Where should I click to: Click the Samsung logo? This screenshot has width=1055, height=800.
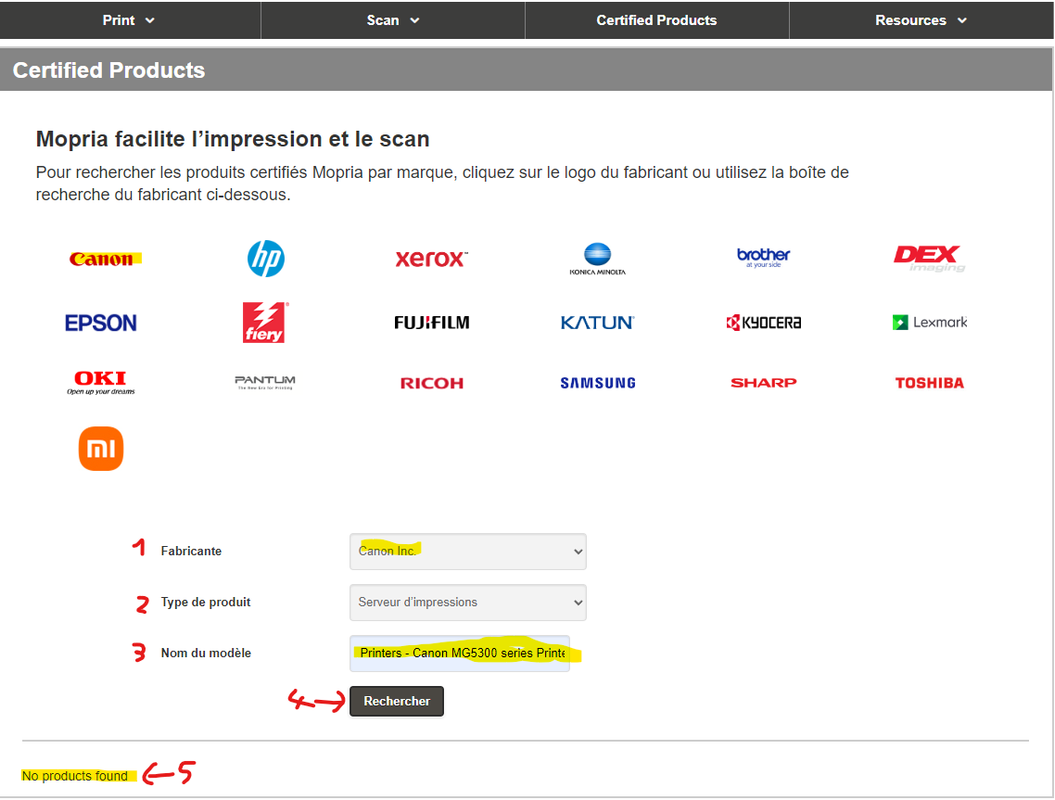coord(597,383)
